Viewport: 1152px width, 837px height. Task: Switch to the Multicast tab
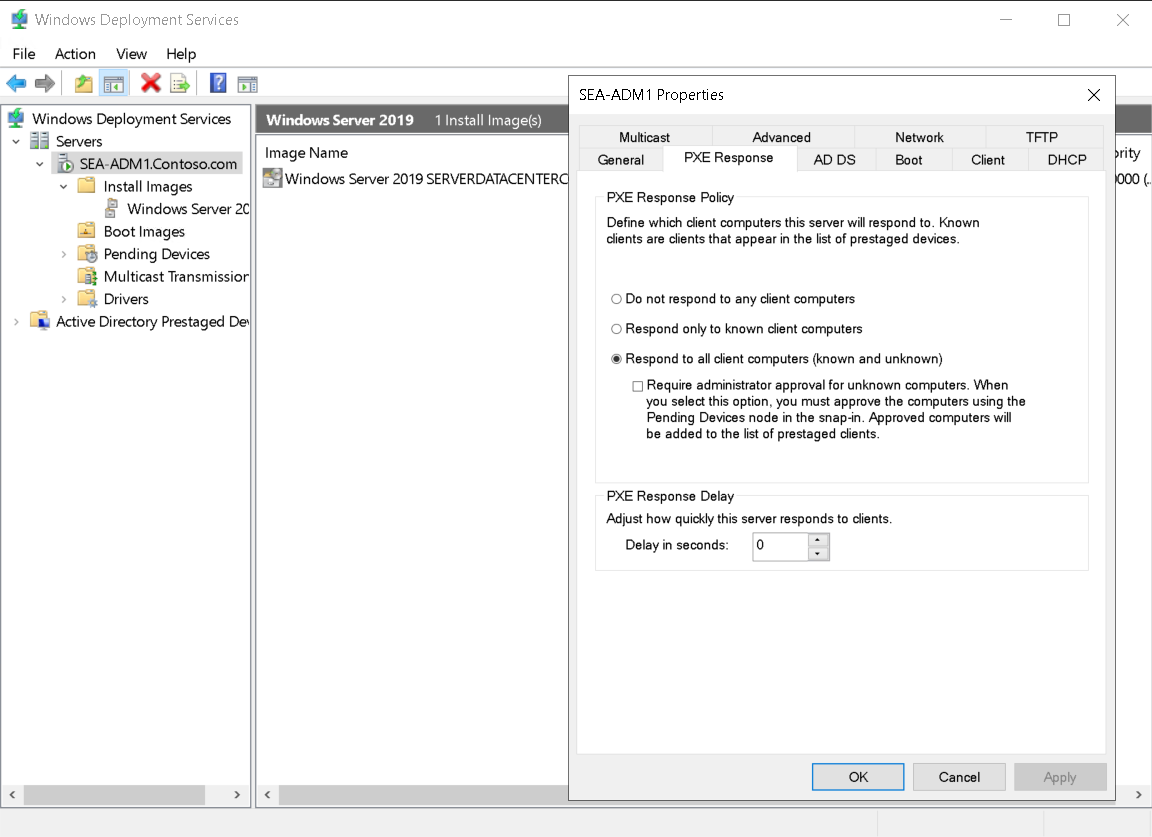(x=645, y=137)
